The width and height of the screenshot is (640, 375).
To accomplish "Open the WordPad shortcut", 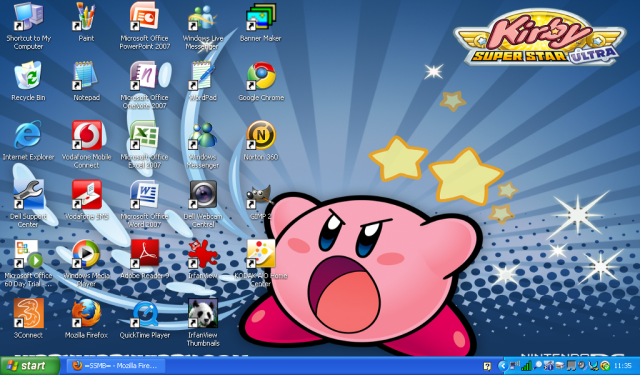I will tap(203, 81).
